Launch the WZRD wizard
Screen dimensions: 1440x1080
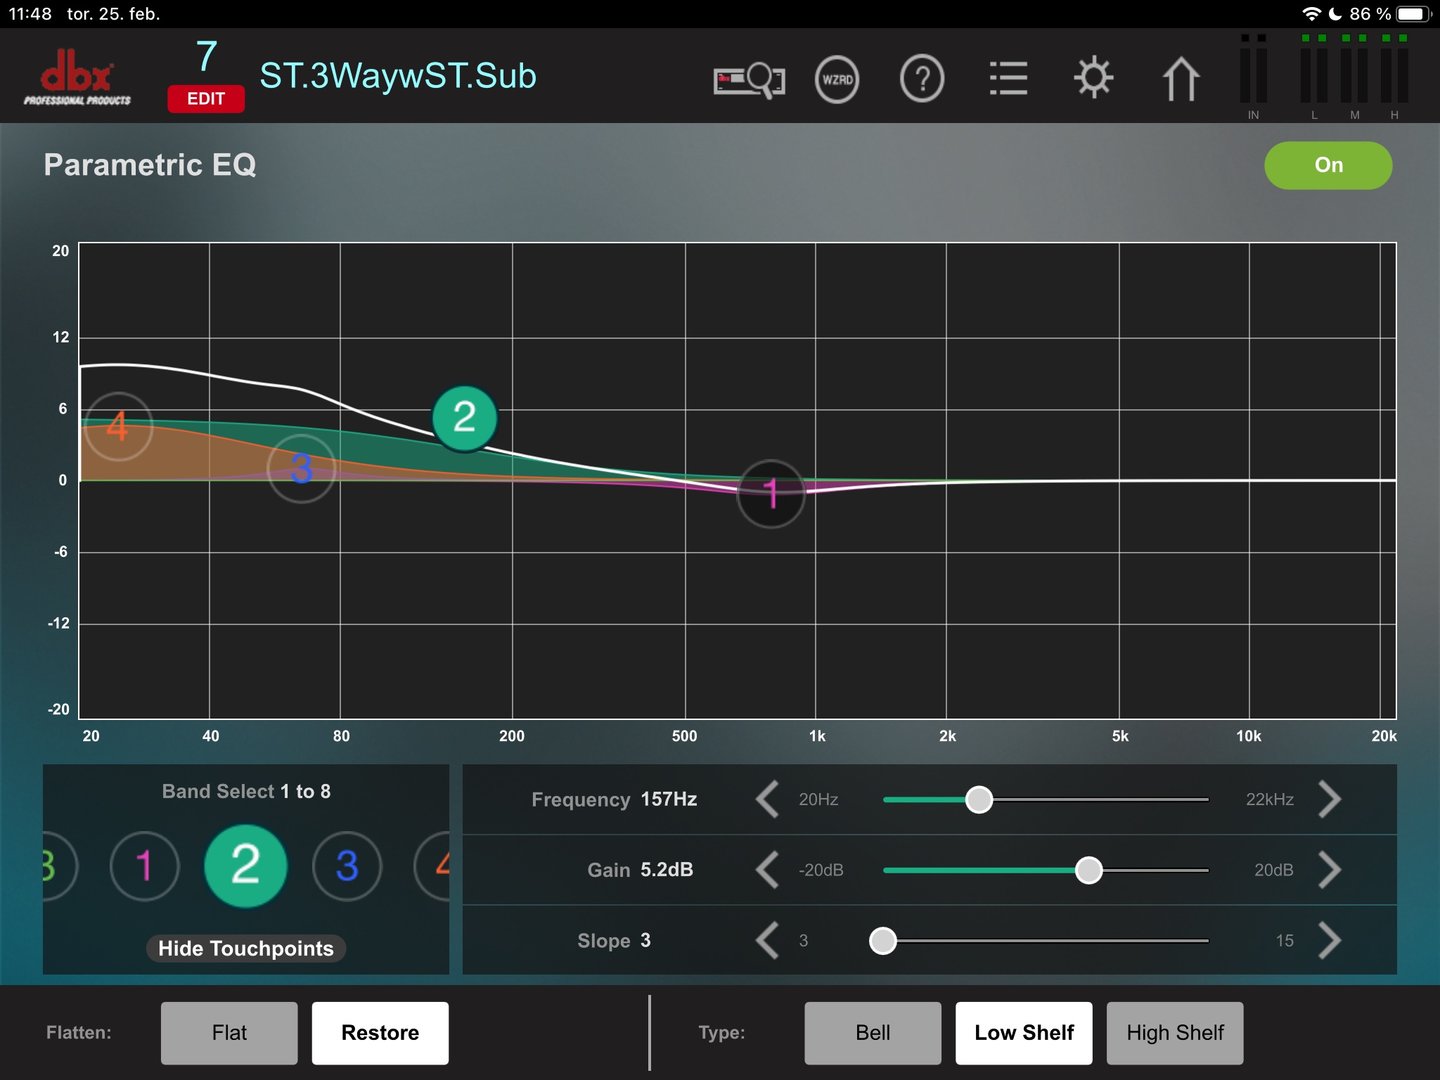coord(837,80)
